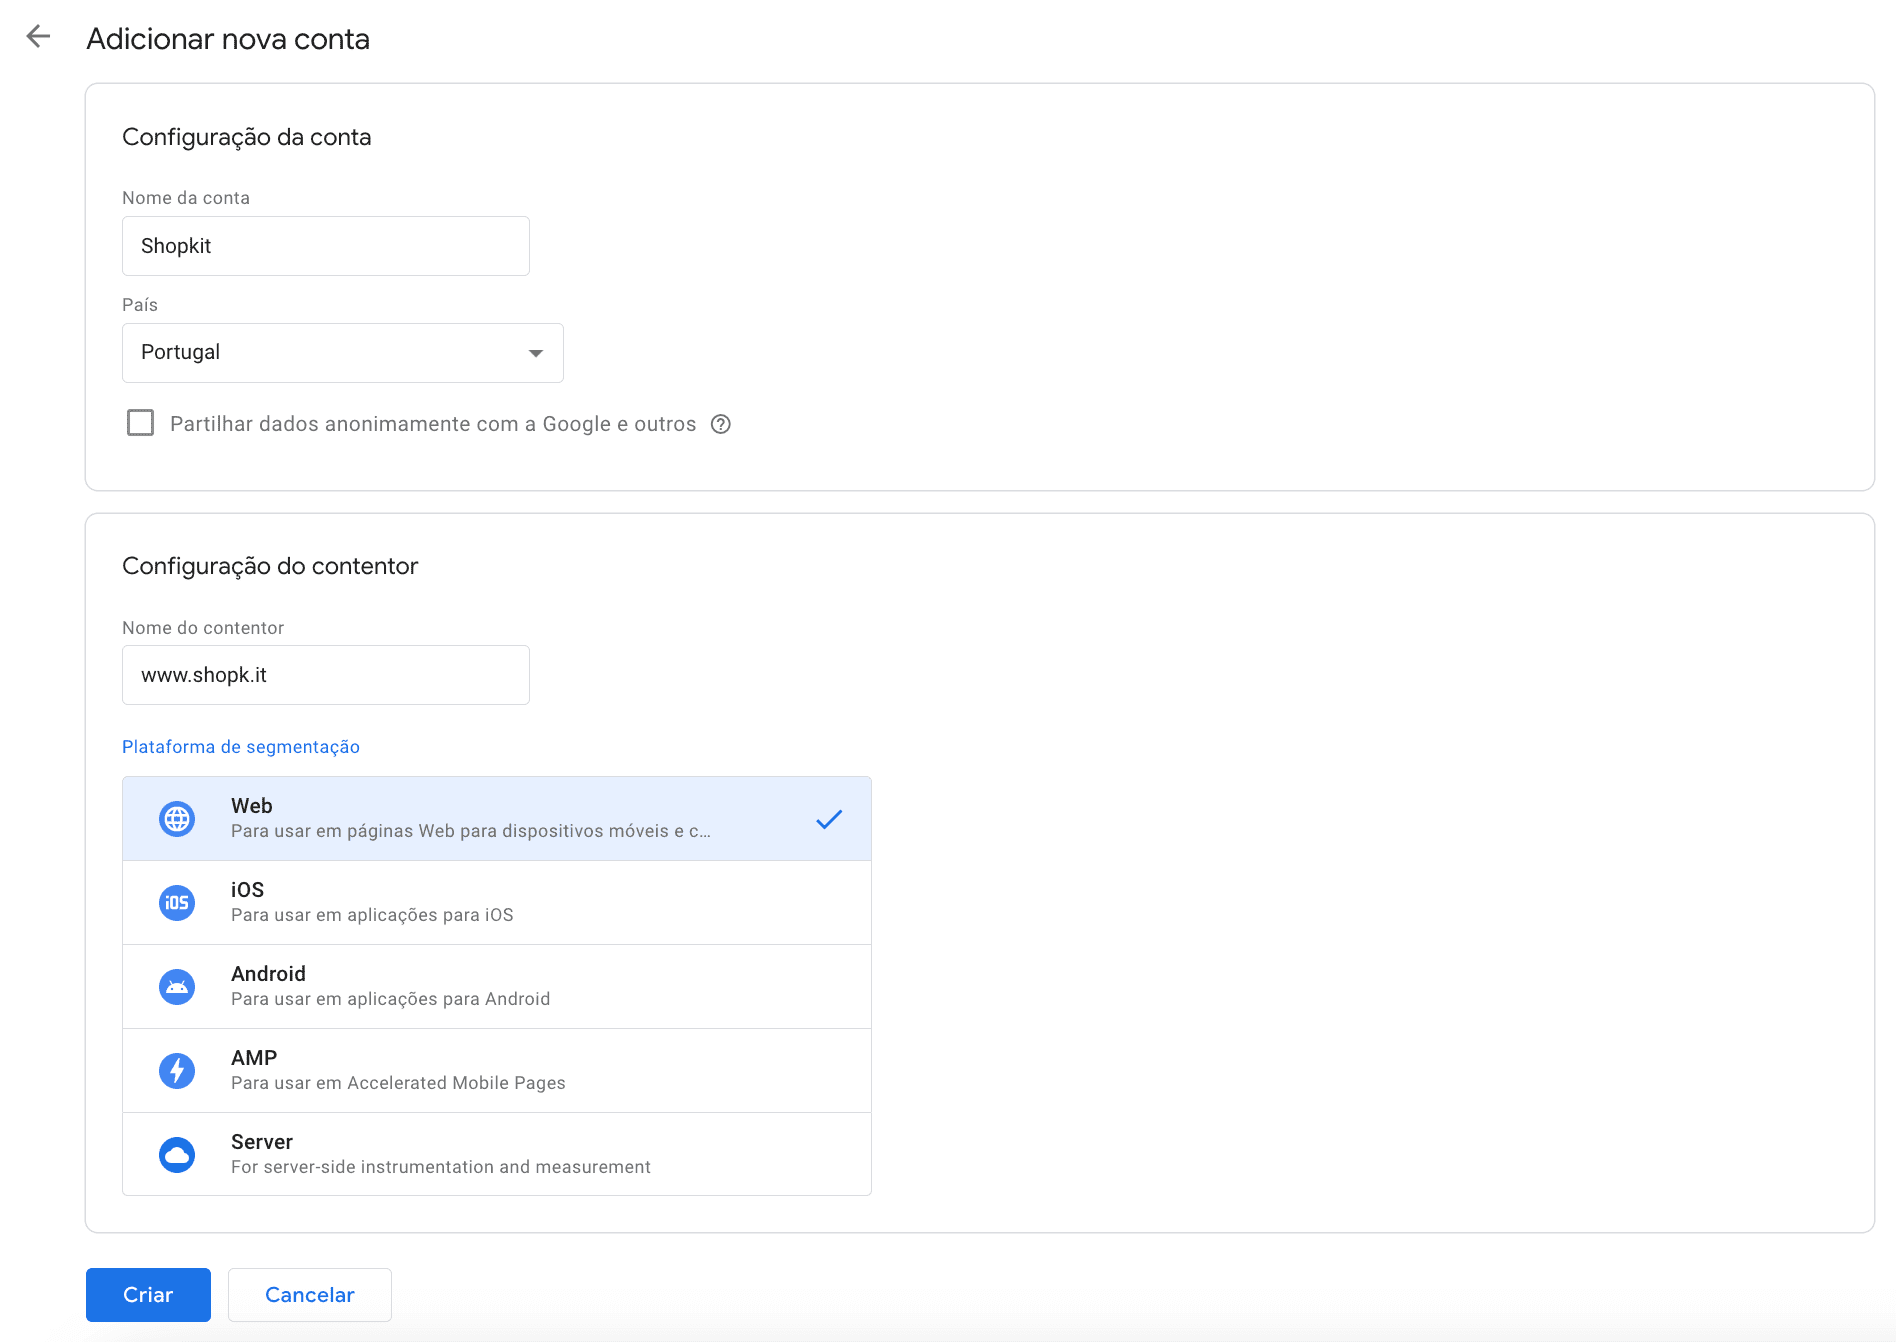Viewport: 1896px width, 1342px height.
Task: Enable anonymous data sharing with Google checkbox
Action: coord(141,423)
